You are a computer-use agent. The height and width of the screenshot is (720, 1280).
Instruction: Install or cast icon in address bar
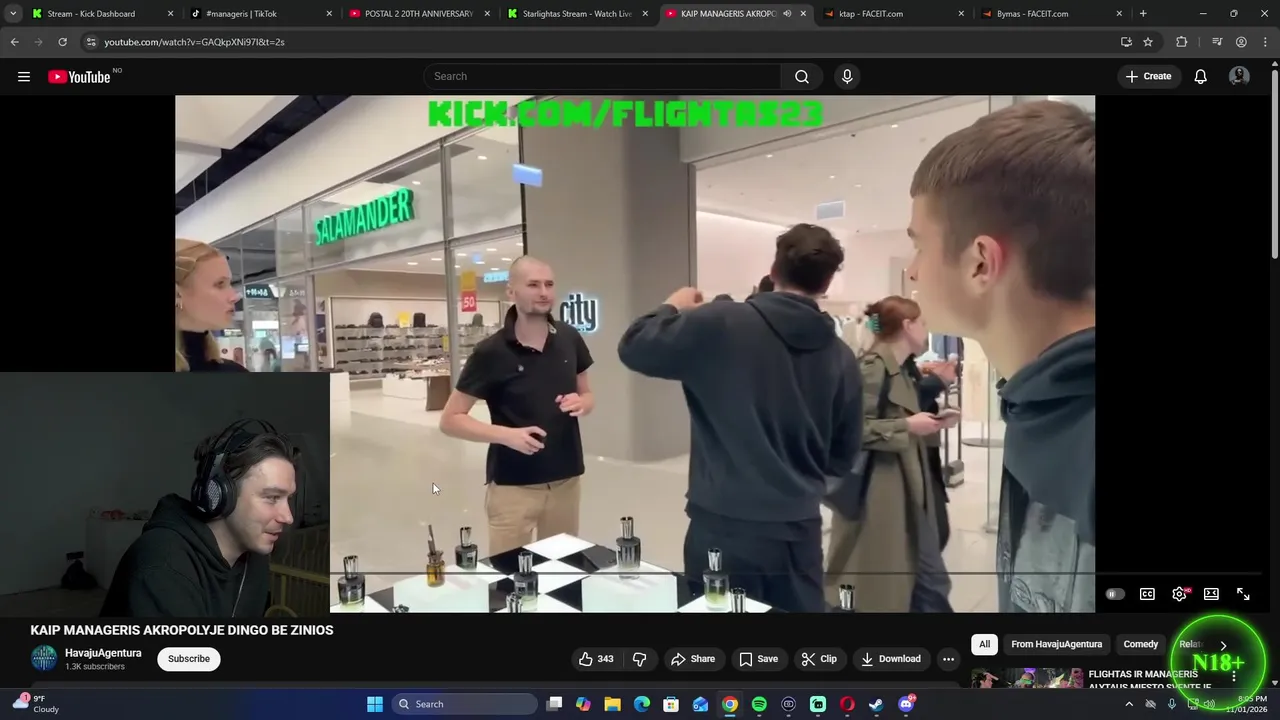[x=1126, y=42]
